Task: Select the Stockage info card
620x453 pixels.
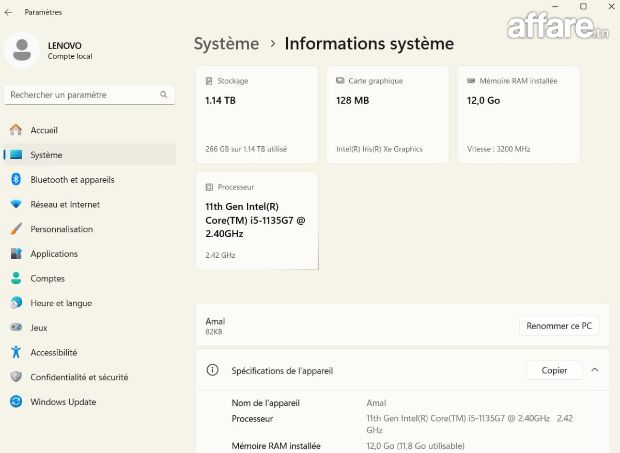Action: 257,115
